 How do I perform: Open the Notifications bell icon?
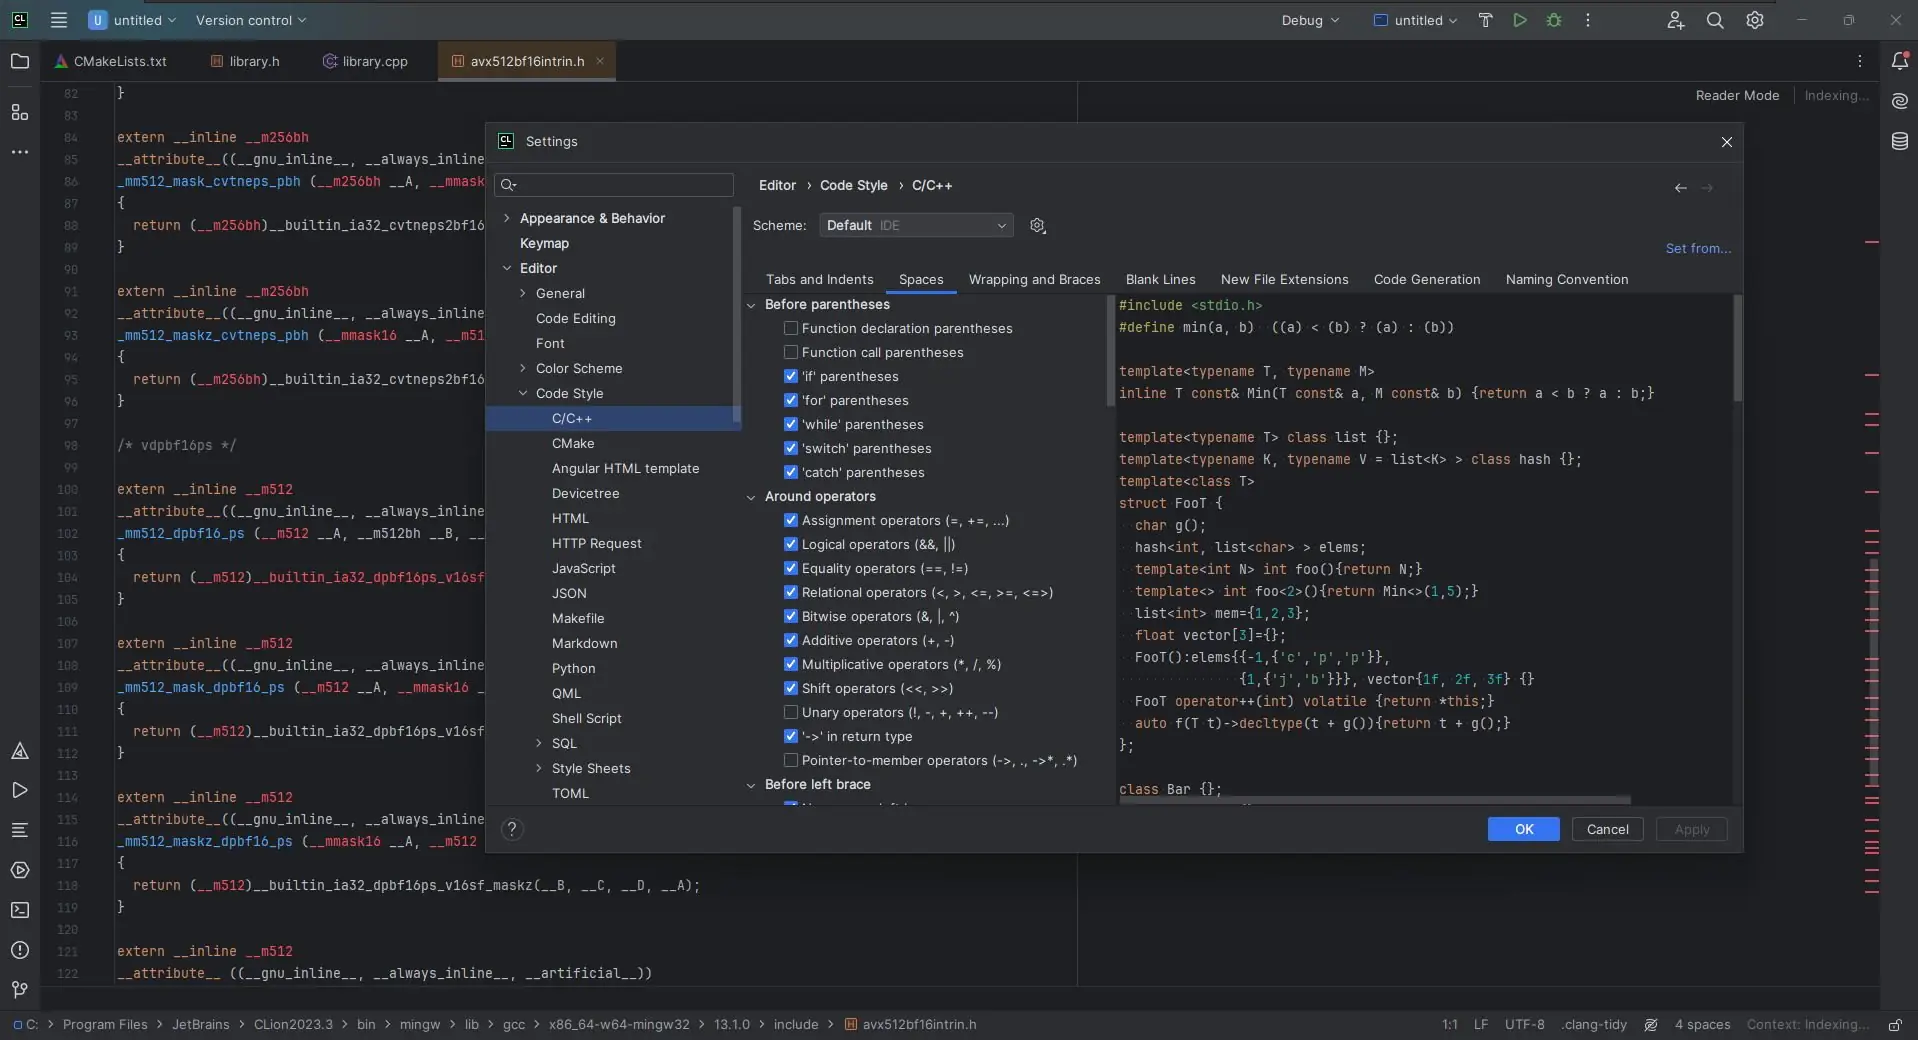tap(1899, 61)
